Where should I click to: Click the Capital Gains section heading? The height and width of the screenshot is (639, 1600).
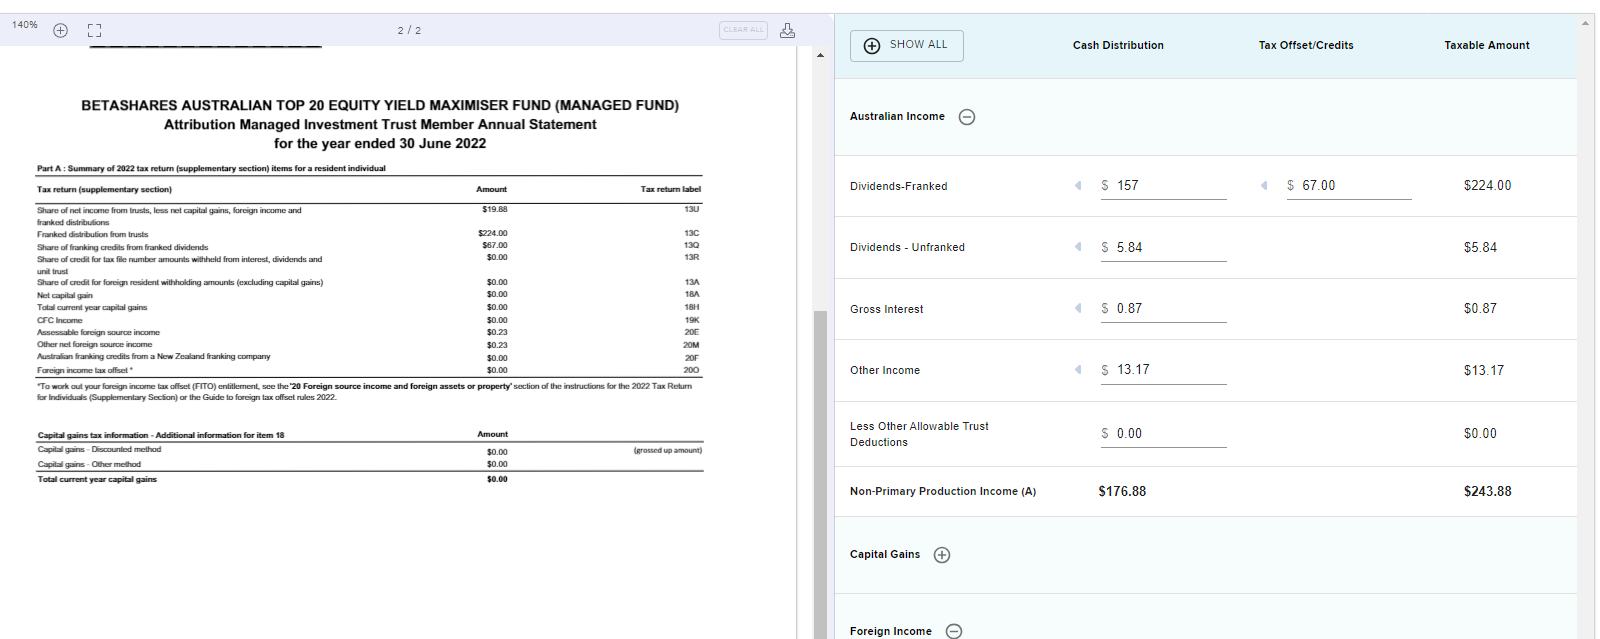coord(885,555)
